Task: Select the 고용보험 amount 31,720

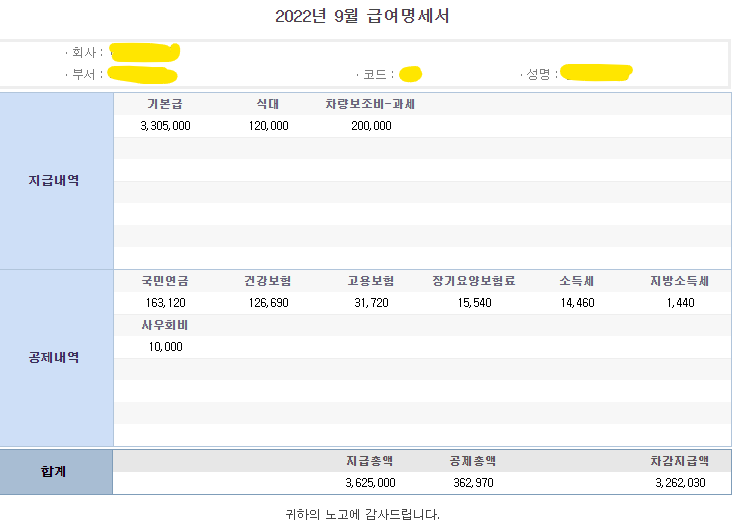Action: click(373, 303)
